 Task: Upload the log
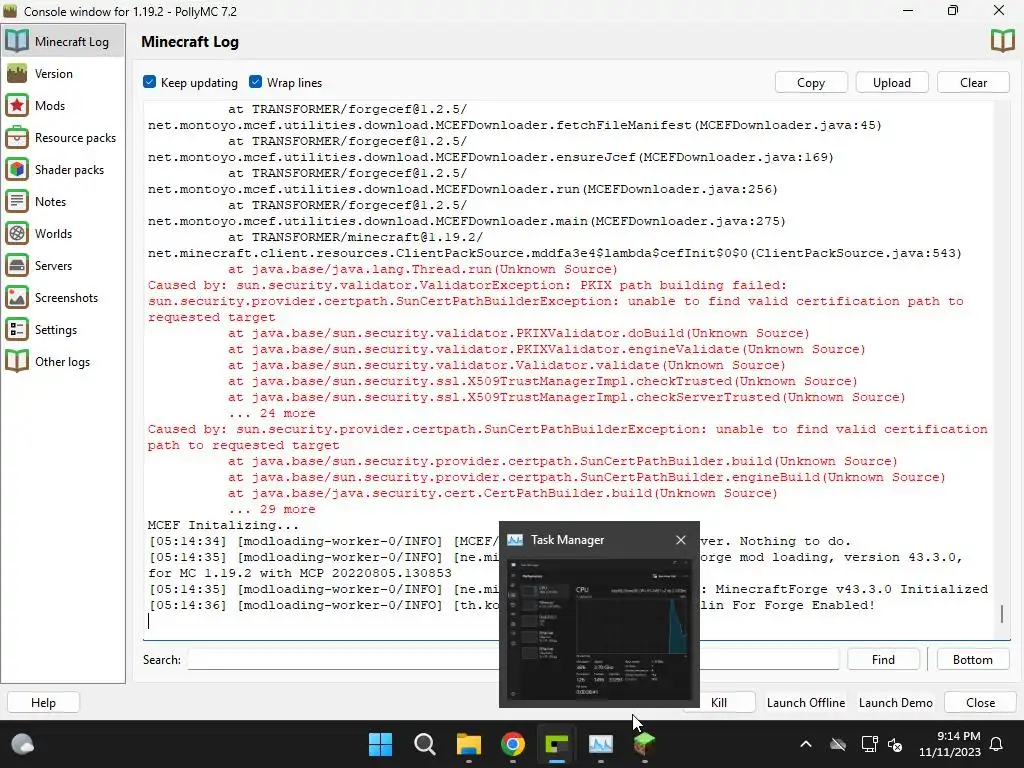(x=891, y=82)
